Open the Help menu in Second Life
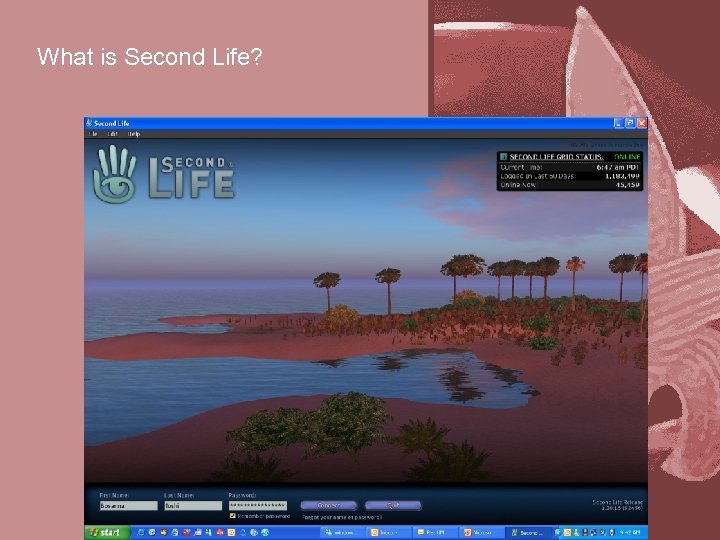 click(134, 134)
